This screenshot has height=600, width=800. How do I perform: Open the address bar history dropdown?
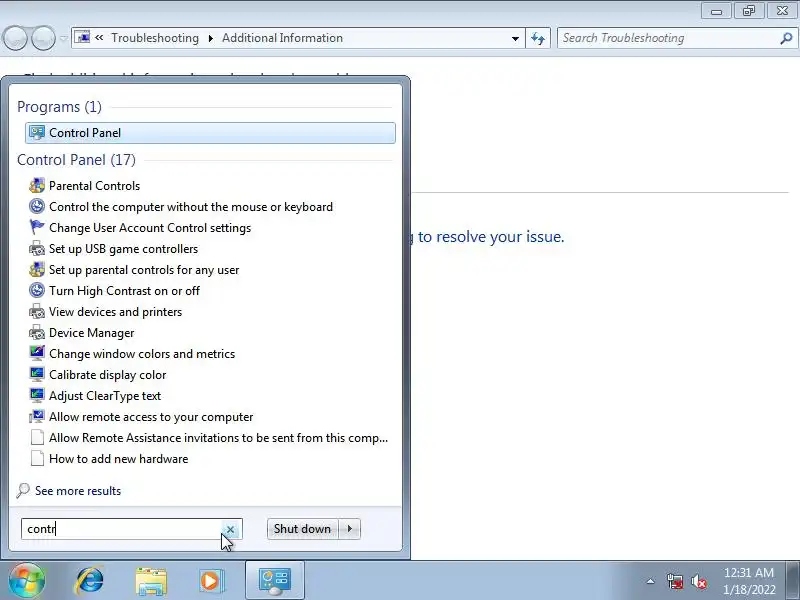(x=515, y=38)
